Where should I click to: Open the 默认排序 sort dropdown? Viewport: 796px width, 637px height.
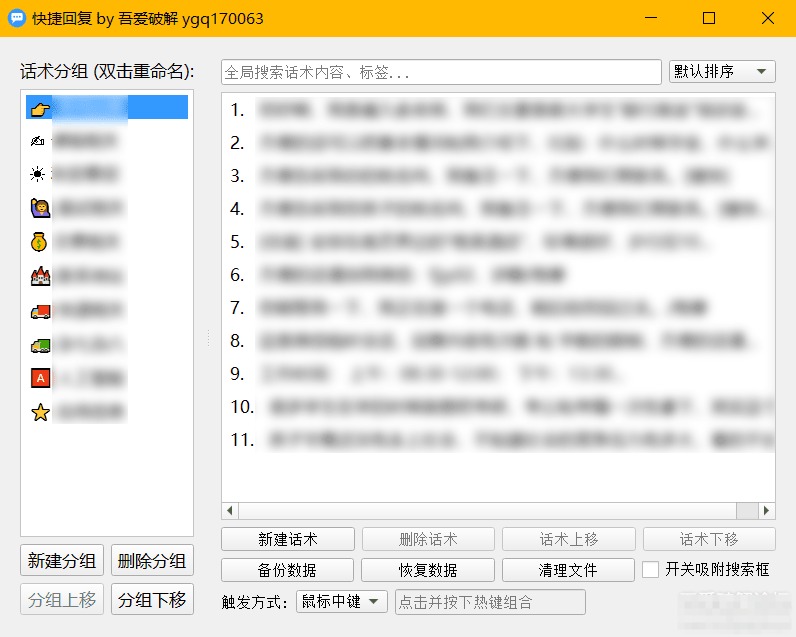click(722, 72)
